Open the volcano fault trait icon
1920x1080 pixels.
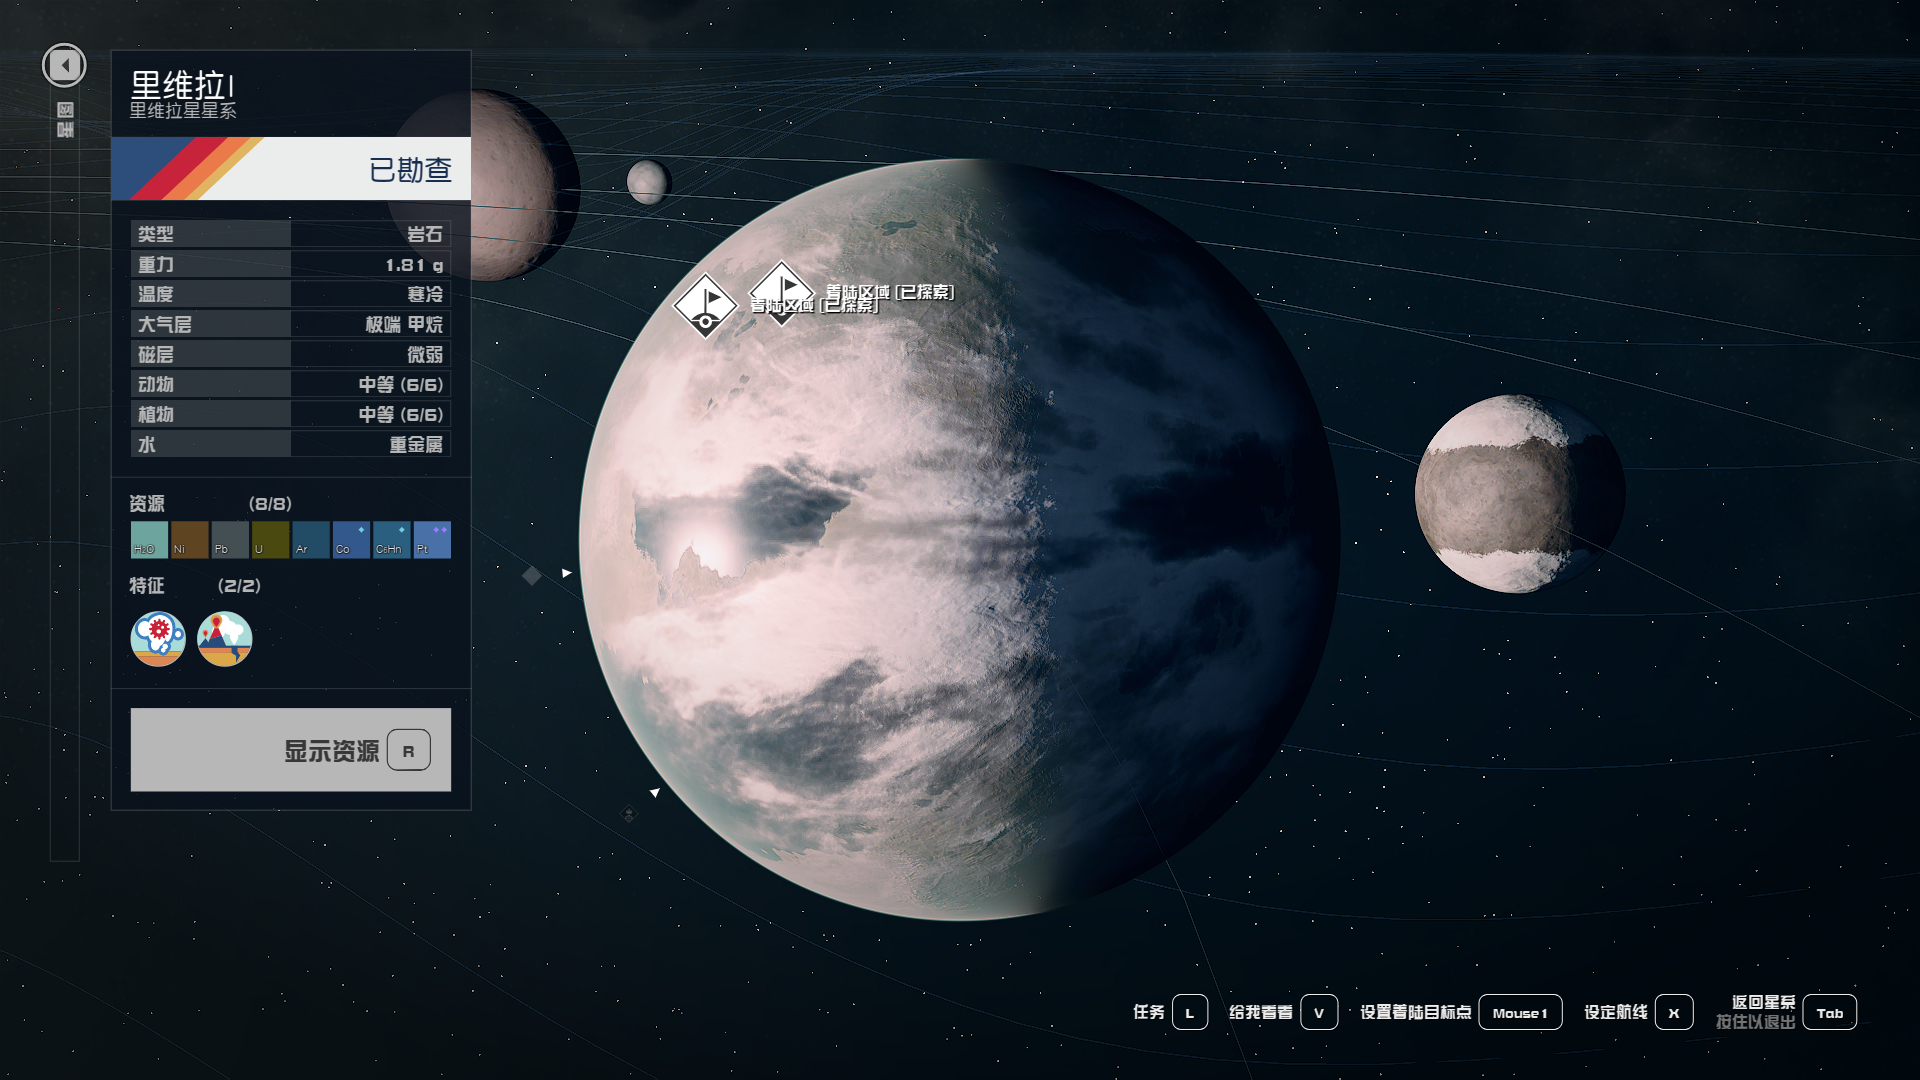(225, 639)
